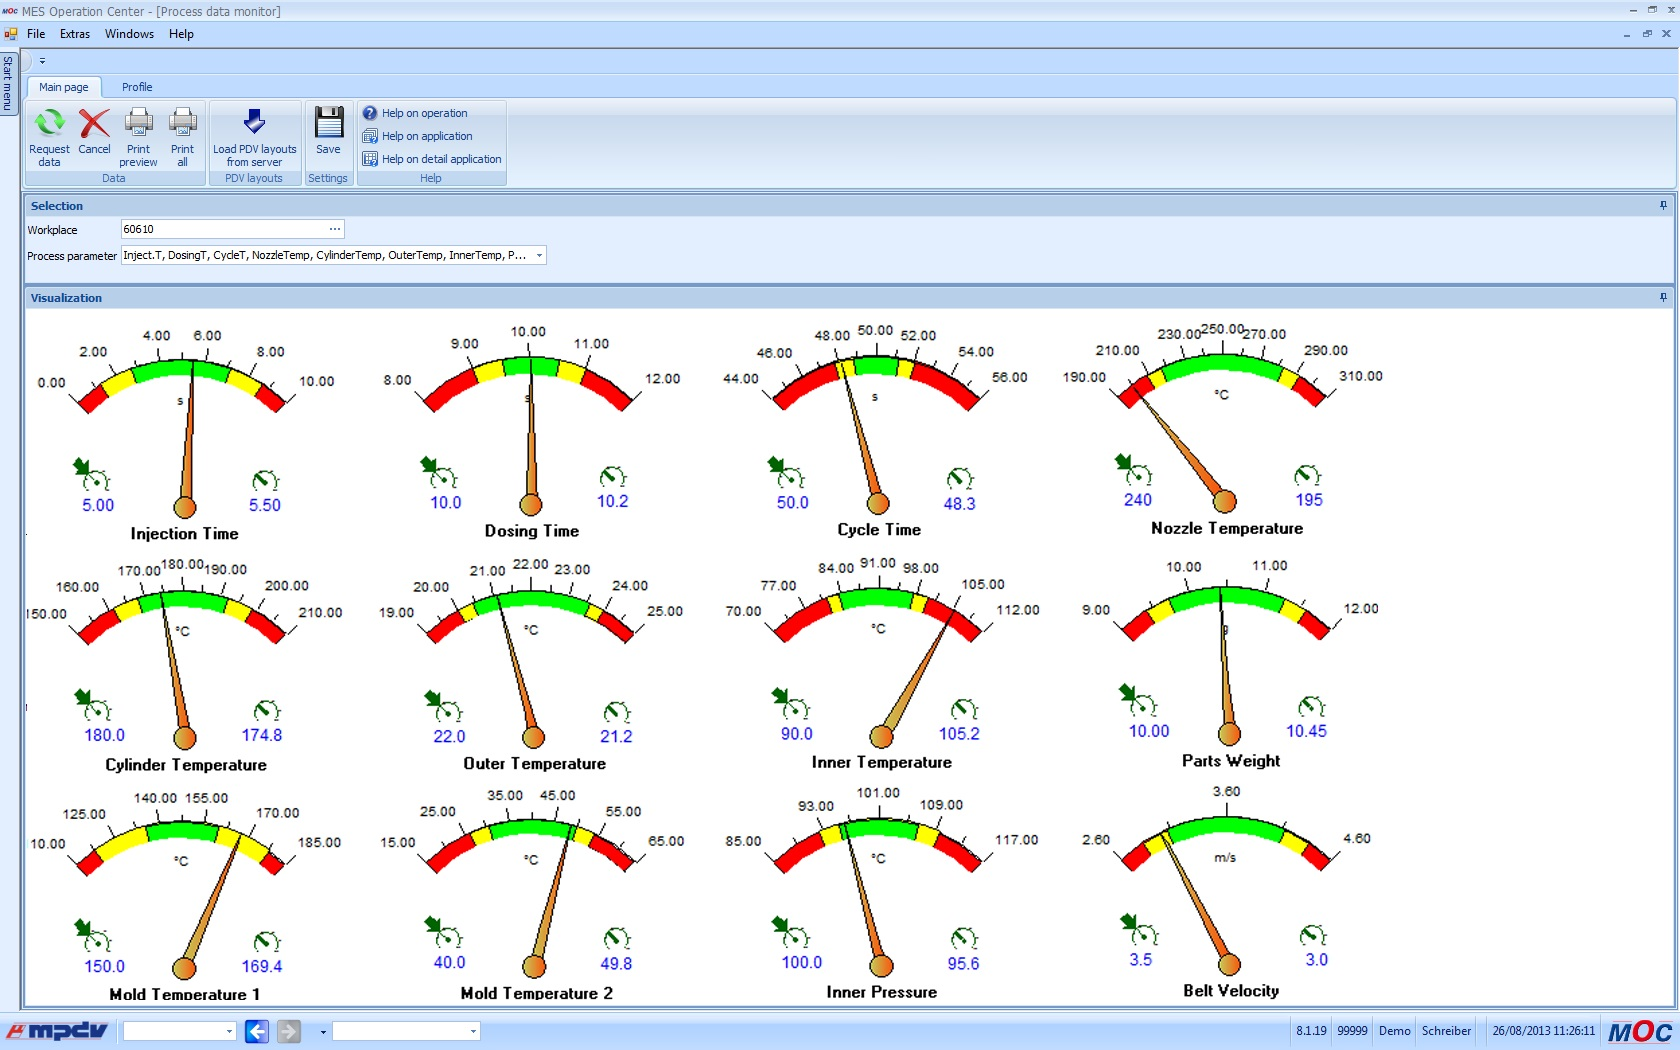Click the MOC logo in status bar
This screenshot has height=1050, width=1680.
click(1640, 1031)
